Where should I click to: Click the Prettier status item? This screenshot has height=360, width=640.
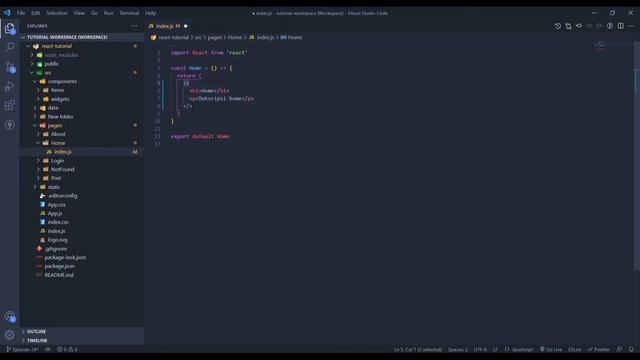click(599, 349)
